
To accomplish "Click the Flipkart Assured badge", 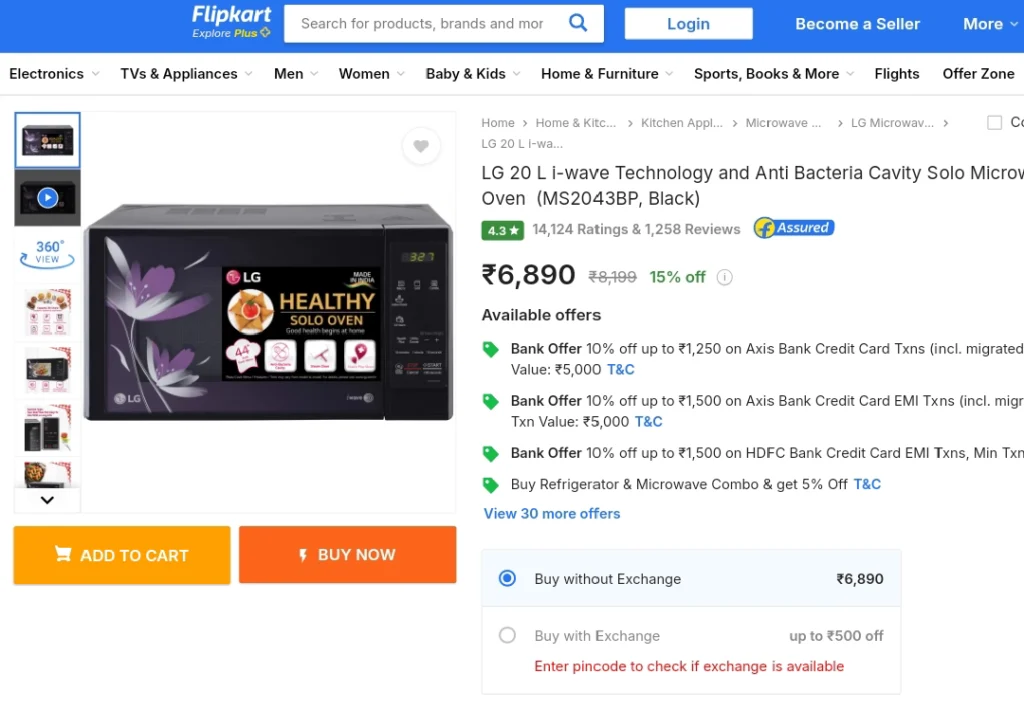I will [794, 228].
